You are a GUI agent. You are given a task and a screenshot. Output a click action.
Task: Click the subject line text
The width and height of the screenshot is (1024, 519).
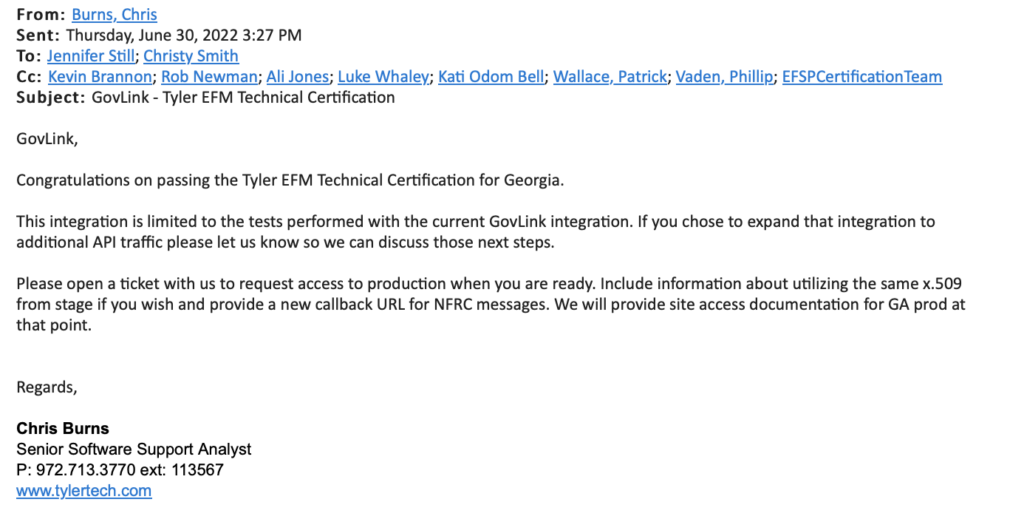tap(243, 98)
